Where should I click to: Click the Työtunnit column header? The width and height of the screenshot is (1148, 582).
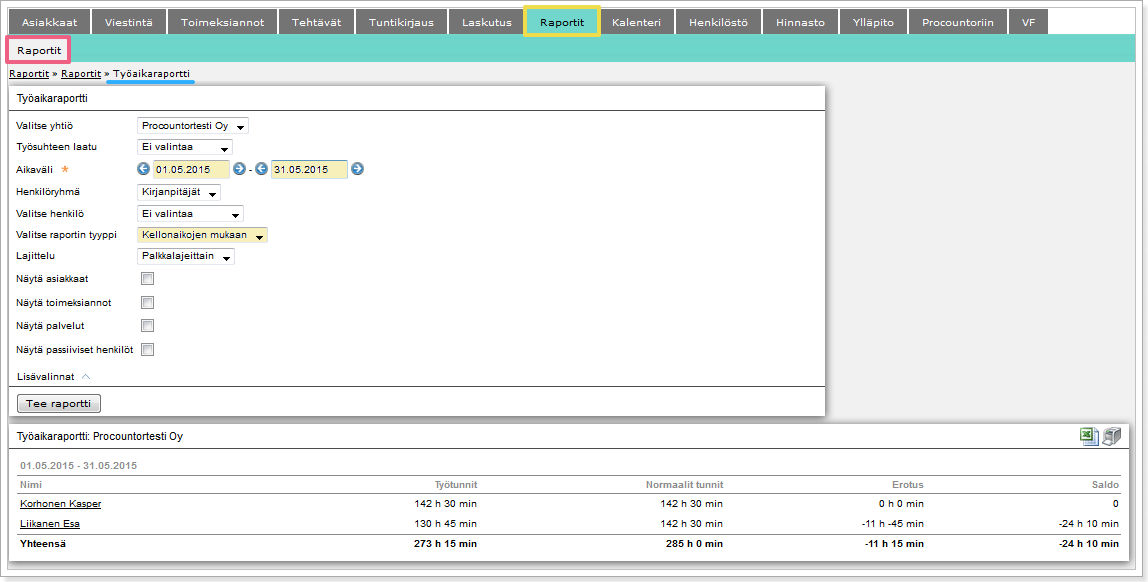click(x=455, y=485)
